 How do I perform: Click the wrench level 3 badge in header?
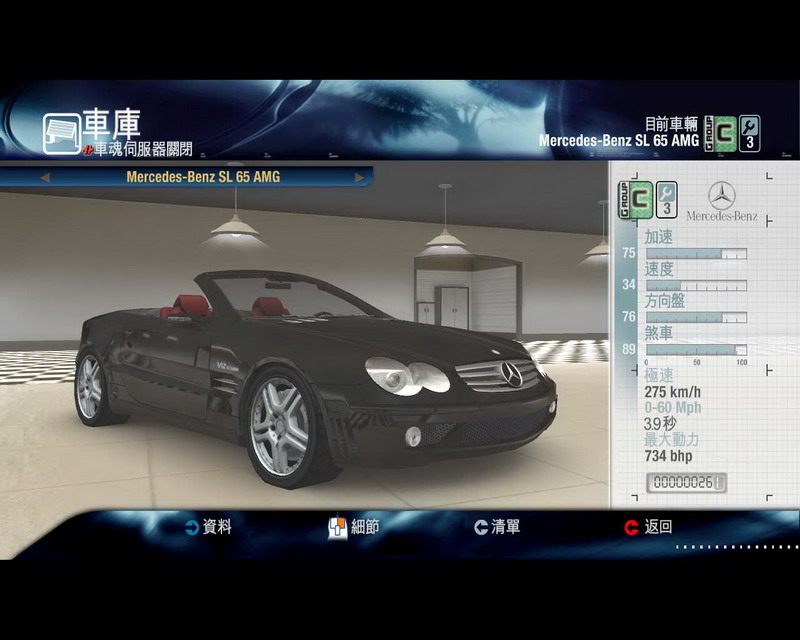pos(749,132)
